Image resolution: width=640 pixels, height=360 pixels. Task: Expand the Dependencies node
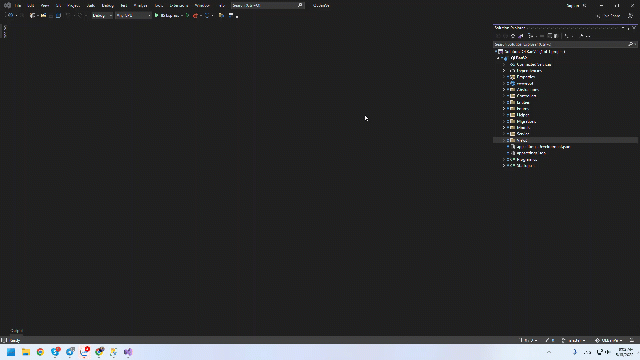tap(504, 71)
